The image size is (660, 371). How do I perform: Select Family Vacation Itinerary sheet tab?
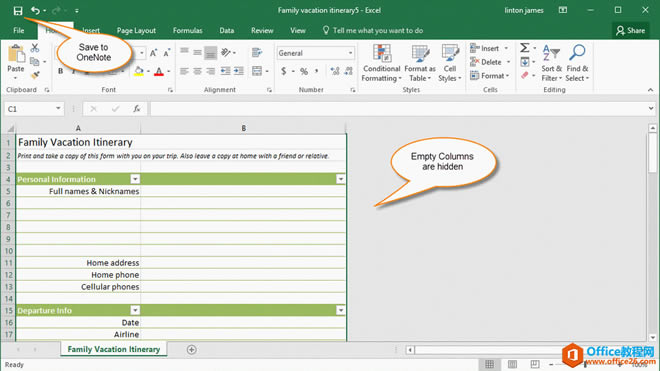pos(114,349)
